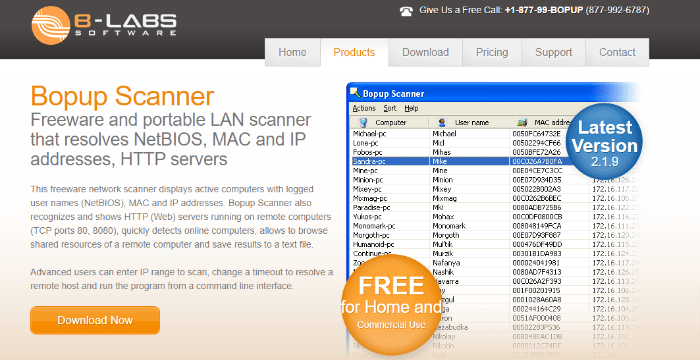Select the Morgoth-pc row
The height and width of the screenshot is (360, 700).
click(x=494, y=235)
